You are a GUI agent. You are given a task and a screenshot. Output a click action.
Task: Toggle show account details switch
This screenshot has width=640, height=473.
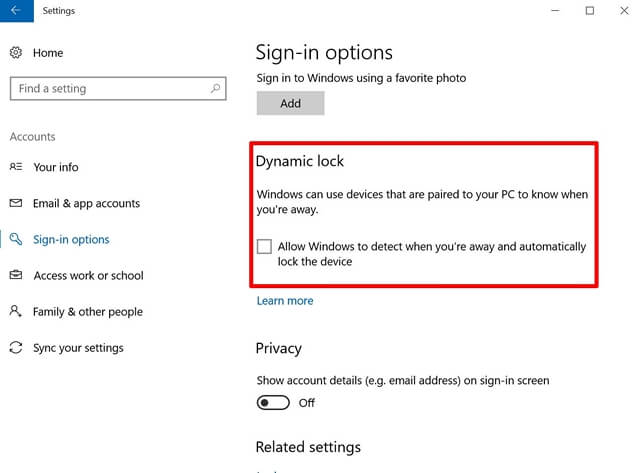(273, 402)
